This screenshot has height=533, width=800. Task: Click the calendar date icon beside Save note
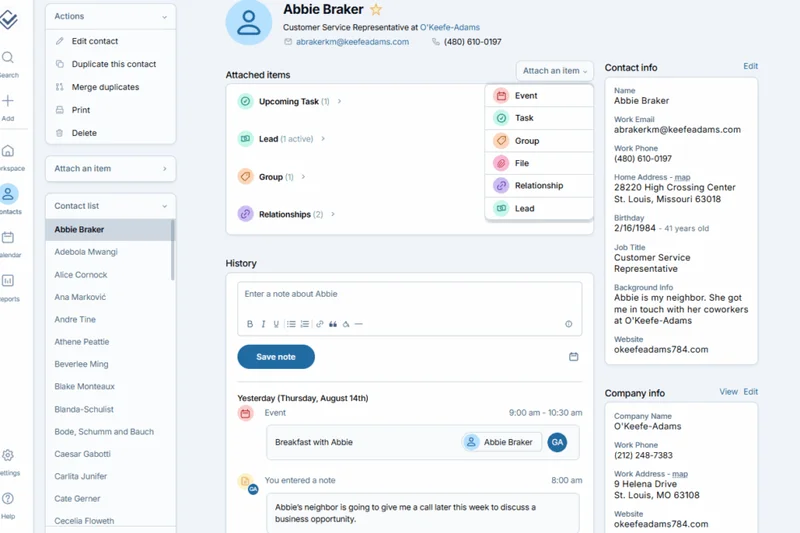pos(573,357)
